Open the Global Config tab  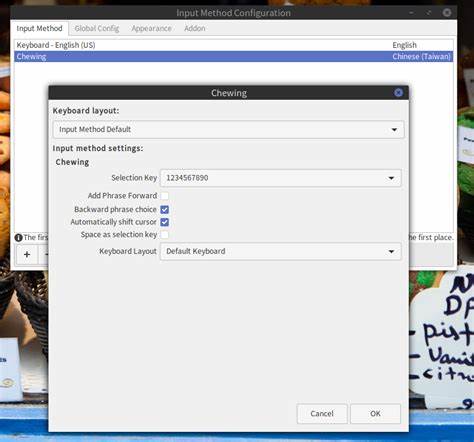97,28
